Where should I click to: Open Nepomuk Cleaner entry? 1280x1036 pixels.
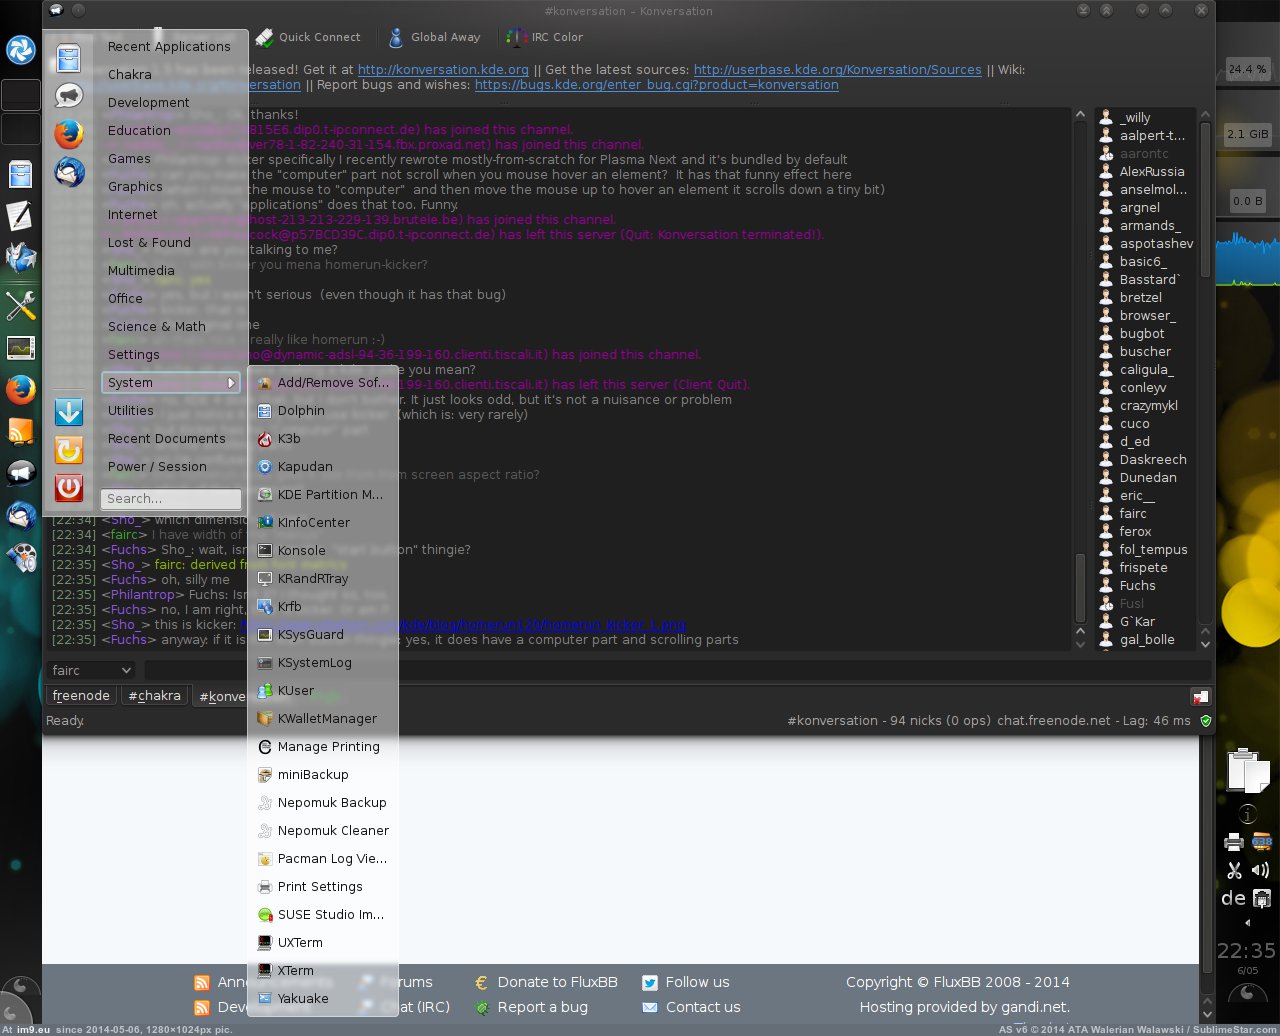323,831
